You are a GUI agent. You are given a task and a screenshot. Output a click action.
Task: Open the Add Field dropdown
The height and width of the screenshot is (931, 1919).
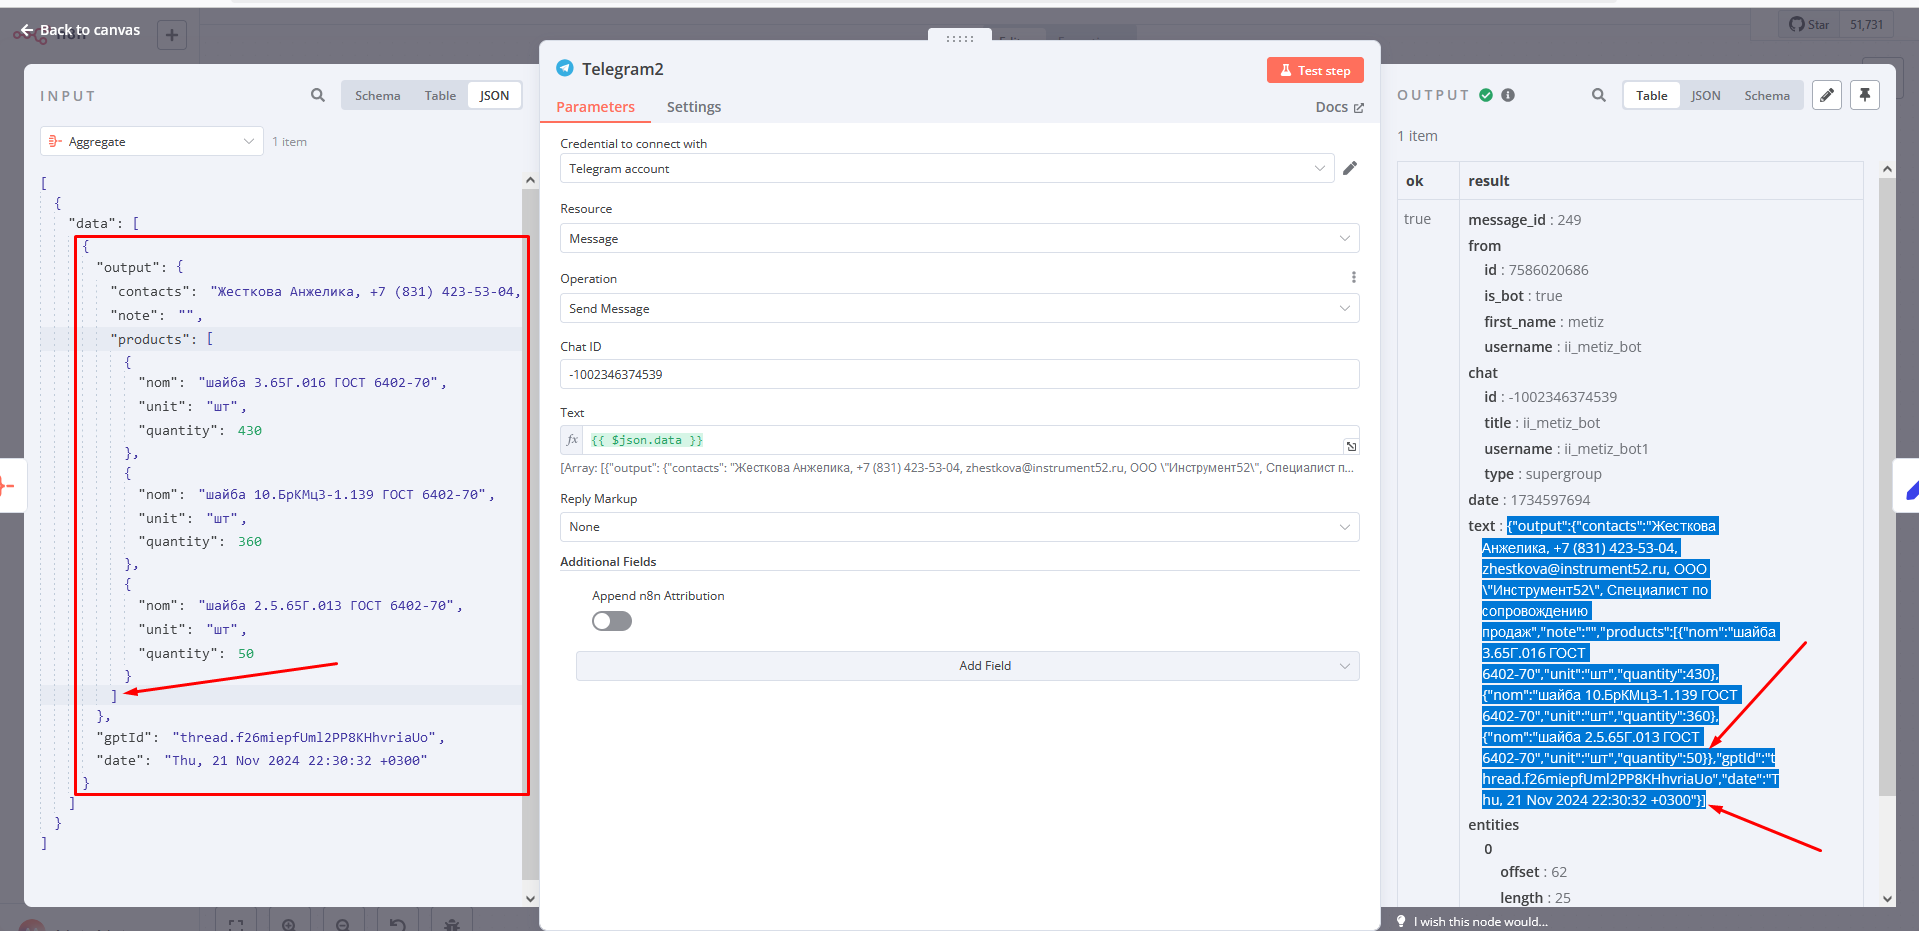(x=967, y=666)
